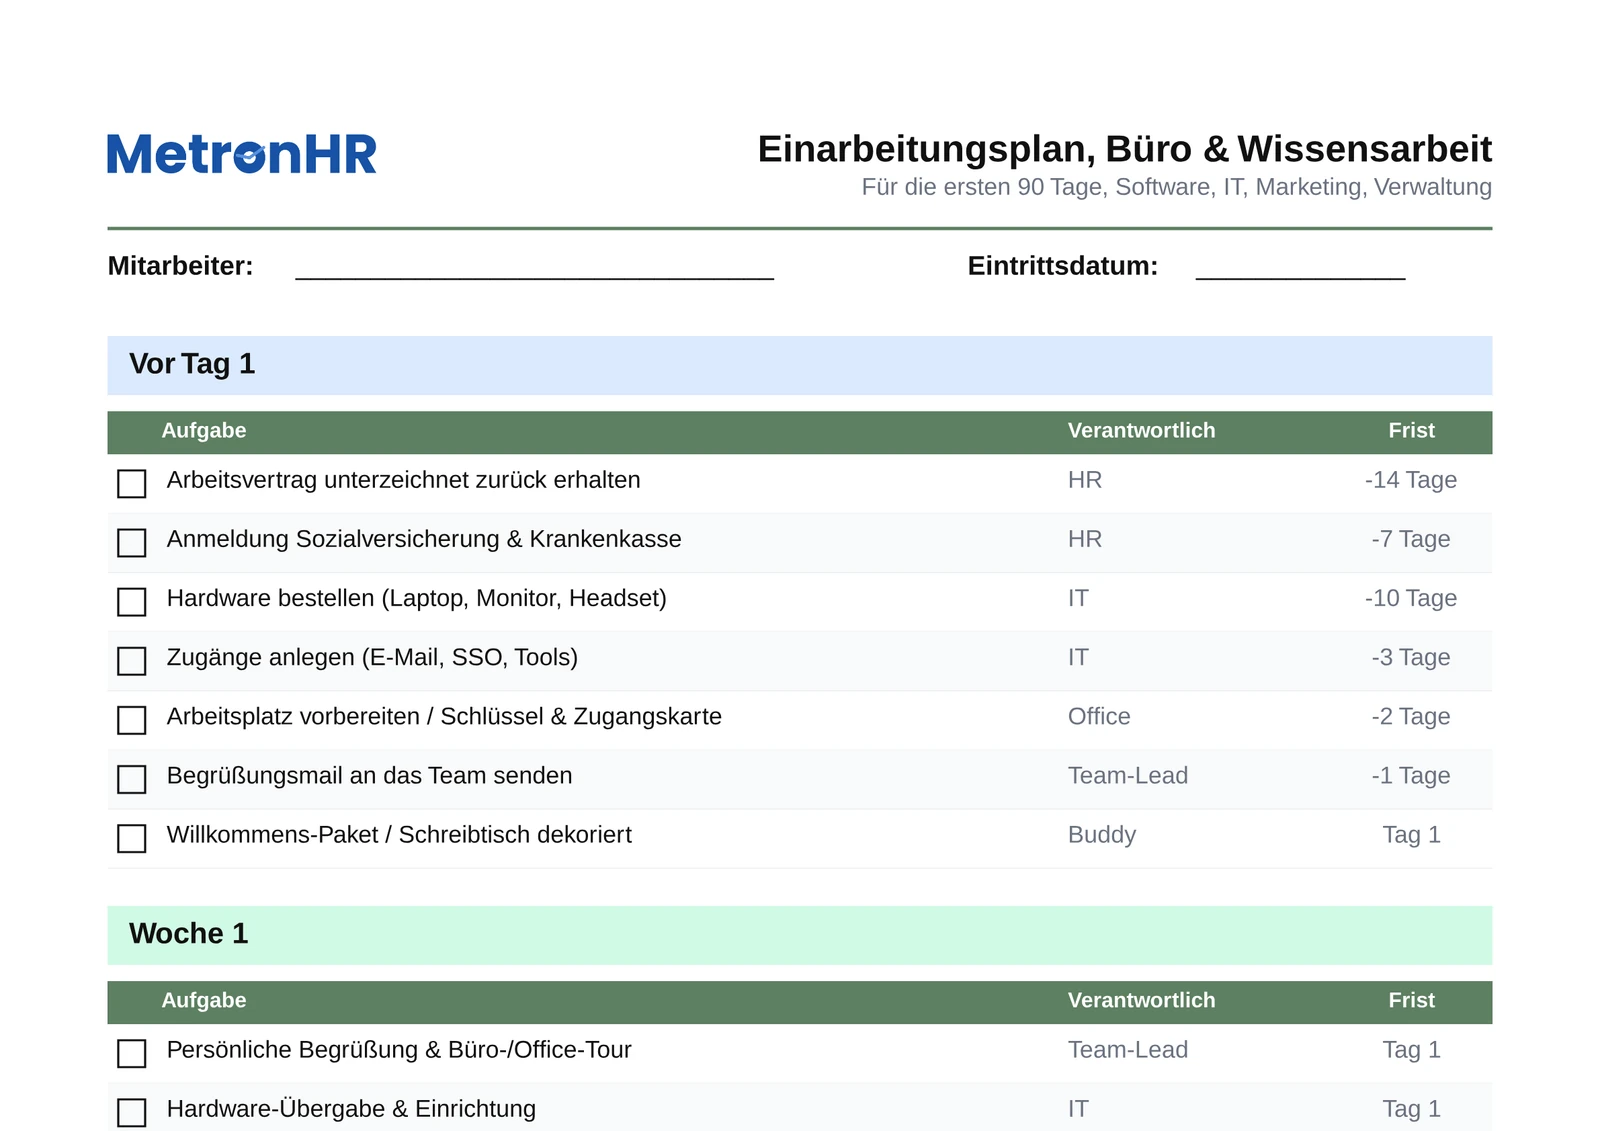Click Tag 1 in the Persönliche Begrüßung row
1600x1131 pixels.
1411,1049
